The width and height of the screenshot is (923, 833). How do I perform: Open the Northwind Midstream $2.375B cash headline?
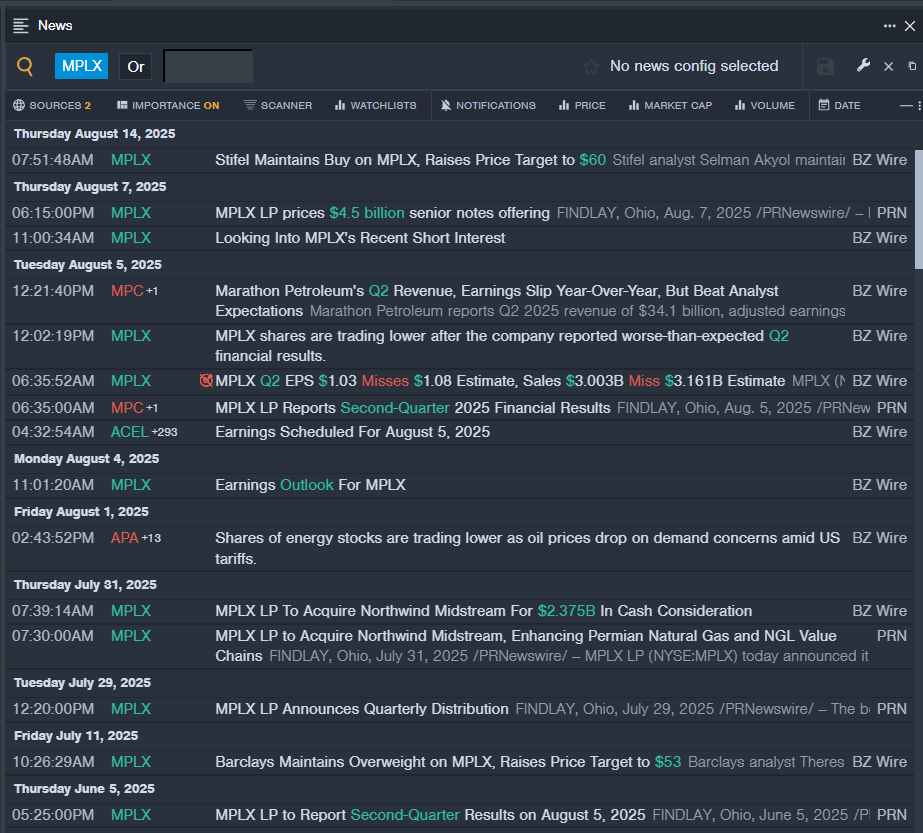point(484,611)
